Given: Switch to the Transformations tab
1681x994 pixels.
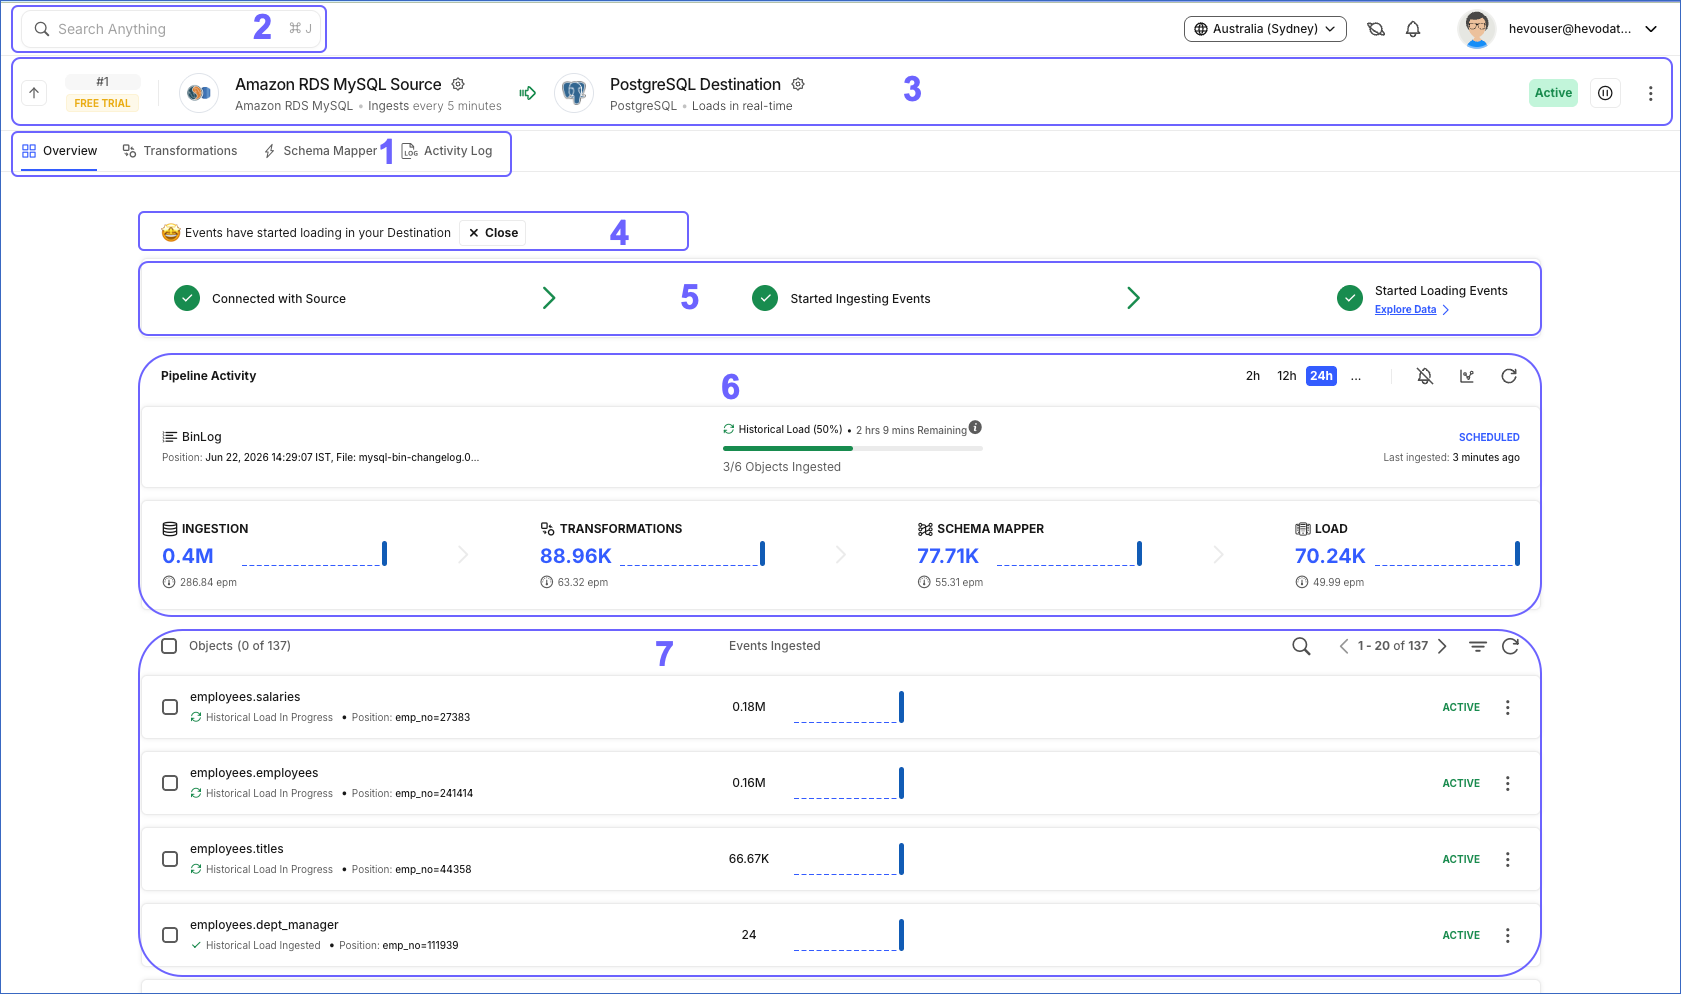Looking at the screenshot, I should (180, 151).
